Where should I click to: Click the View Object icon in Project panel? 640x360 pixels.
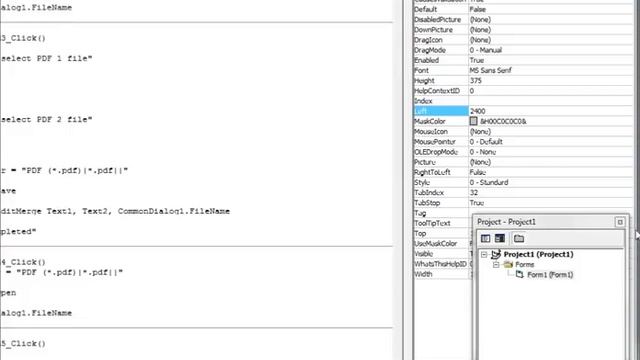coord(500,238)
